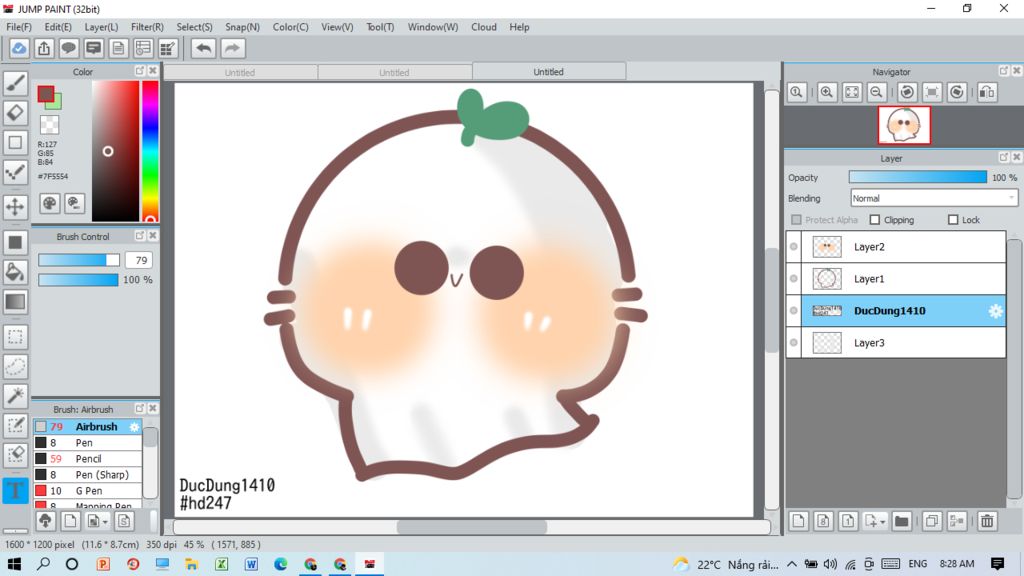Click the horizontal canvas scrollbar
The width and height of the screenshot is (1024, 576).
(x=472, y=526)
